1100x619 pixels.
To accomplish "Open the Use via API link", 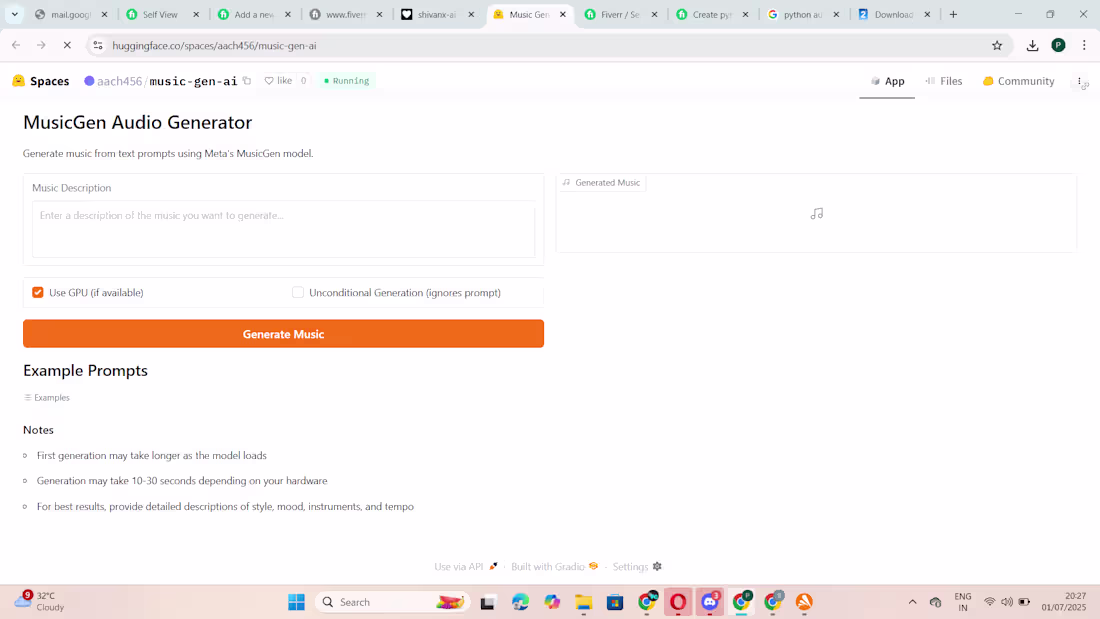I will click(465, 566).
